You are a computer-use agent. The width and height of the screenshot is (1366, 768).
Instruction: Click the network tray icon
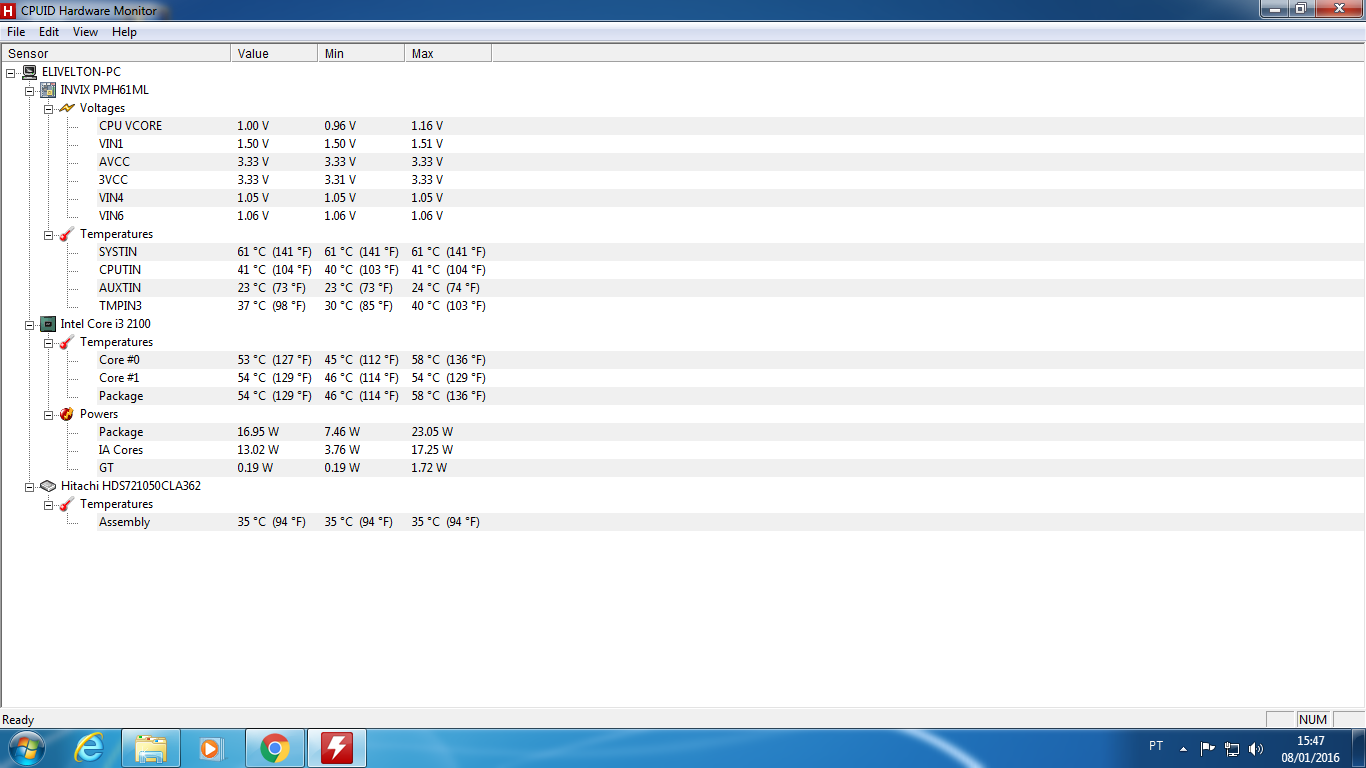click(x=1232, y=748)
